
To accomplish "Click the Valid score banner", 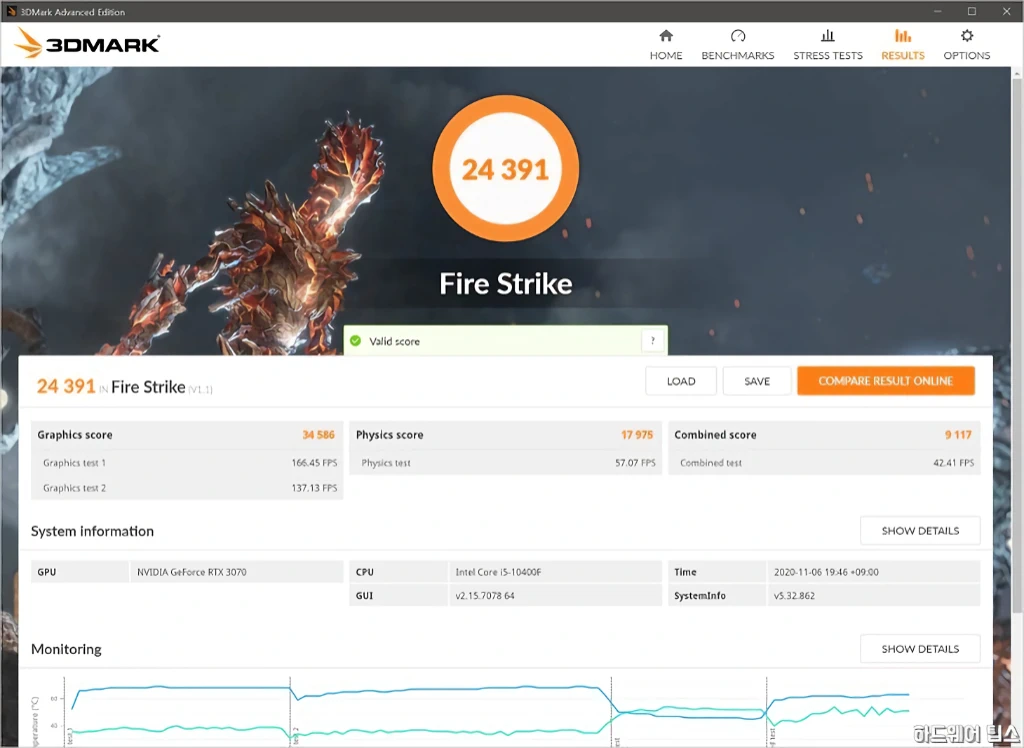I will [505, 340].
